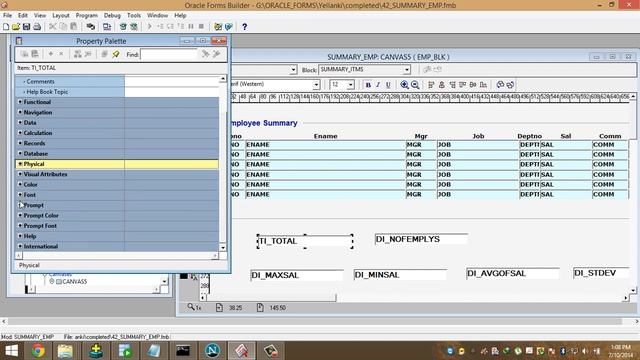Open the font size 12 dropdown
The width and height of the screenshot is (640, 360).
[351, 85]
